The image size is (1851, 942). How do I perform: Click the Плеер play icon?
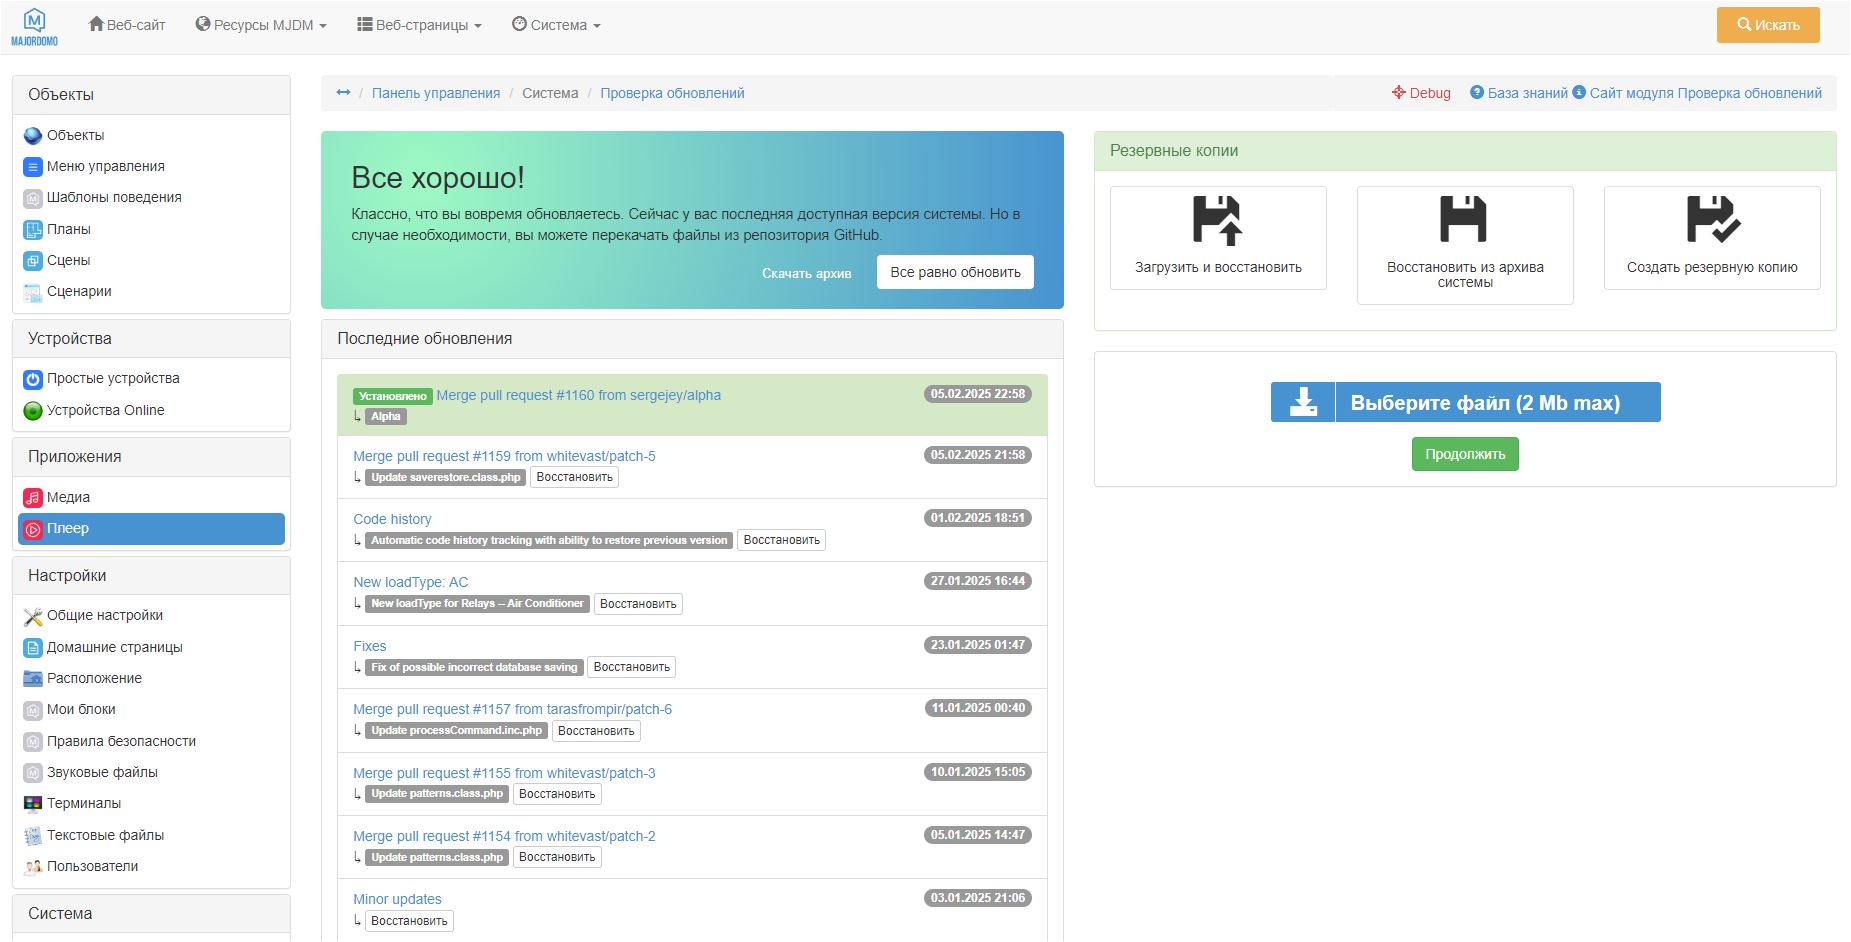33,529
